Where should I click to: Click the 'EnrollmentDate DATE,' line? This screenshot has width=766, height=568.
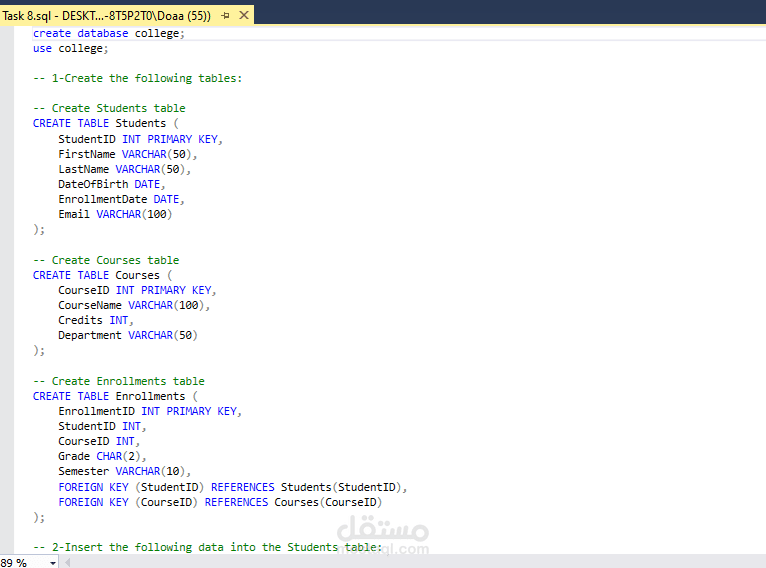click(121, 199)
